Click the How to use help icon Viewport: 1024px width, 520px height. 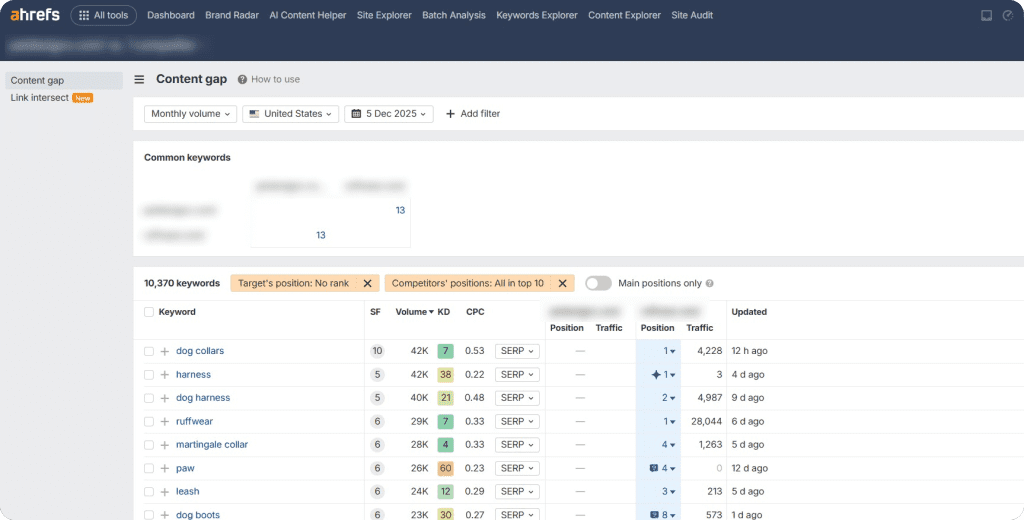click(242, 79)
